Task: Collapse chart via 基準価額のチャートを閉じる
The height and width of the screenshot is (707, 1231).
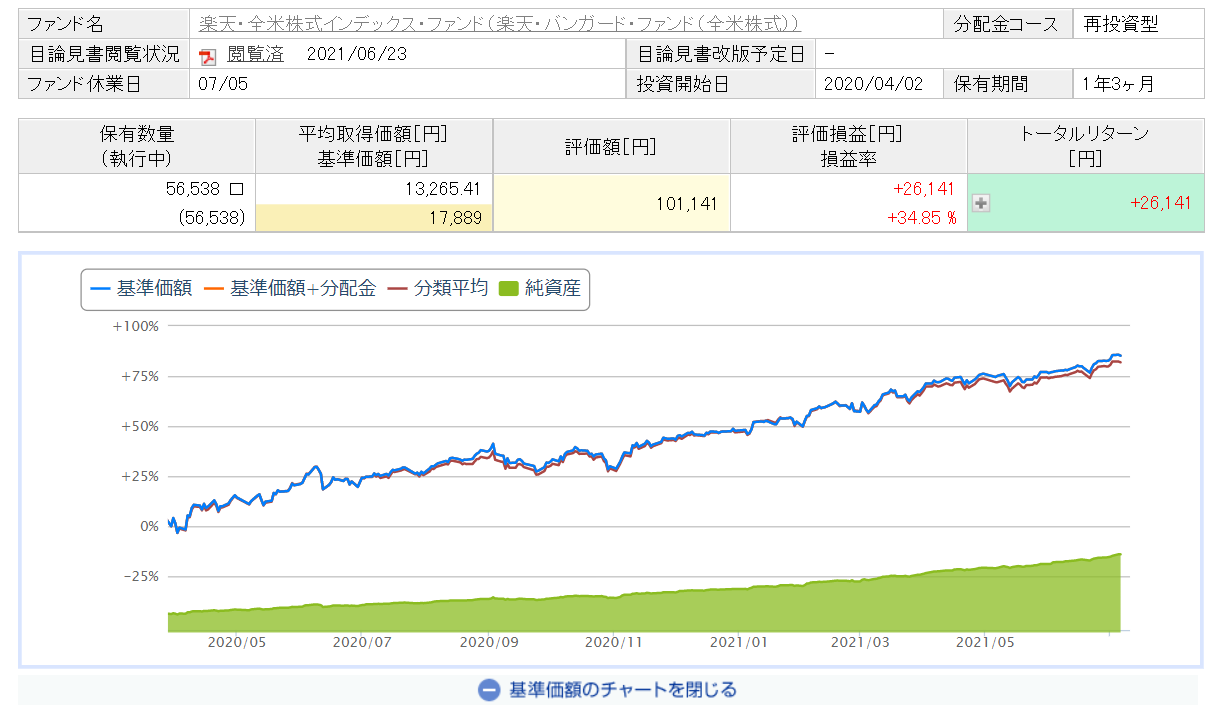Action: click(623, 689)
